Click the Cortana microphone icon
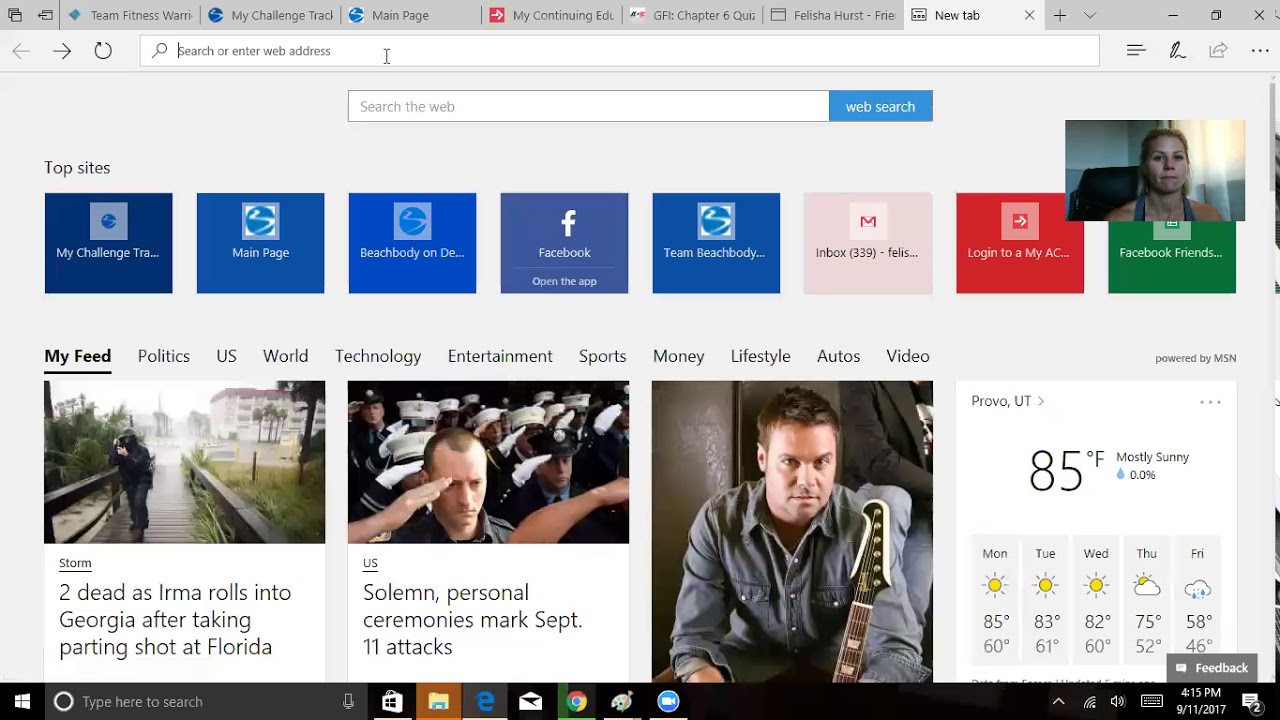 click(x=348, y=702)
